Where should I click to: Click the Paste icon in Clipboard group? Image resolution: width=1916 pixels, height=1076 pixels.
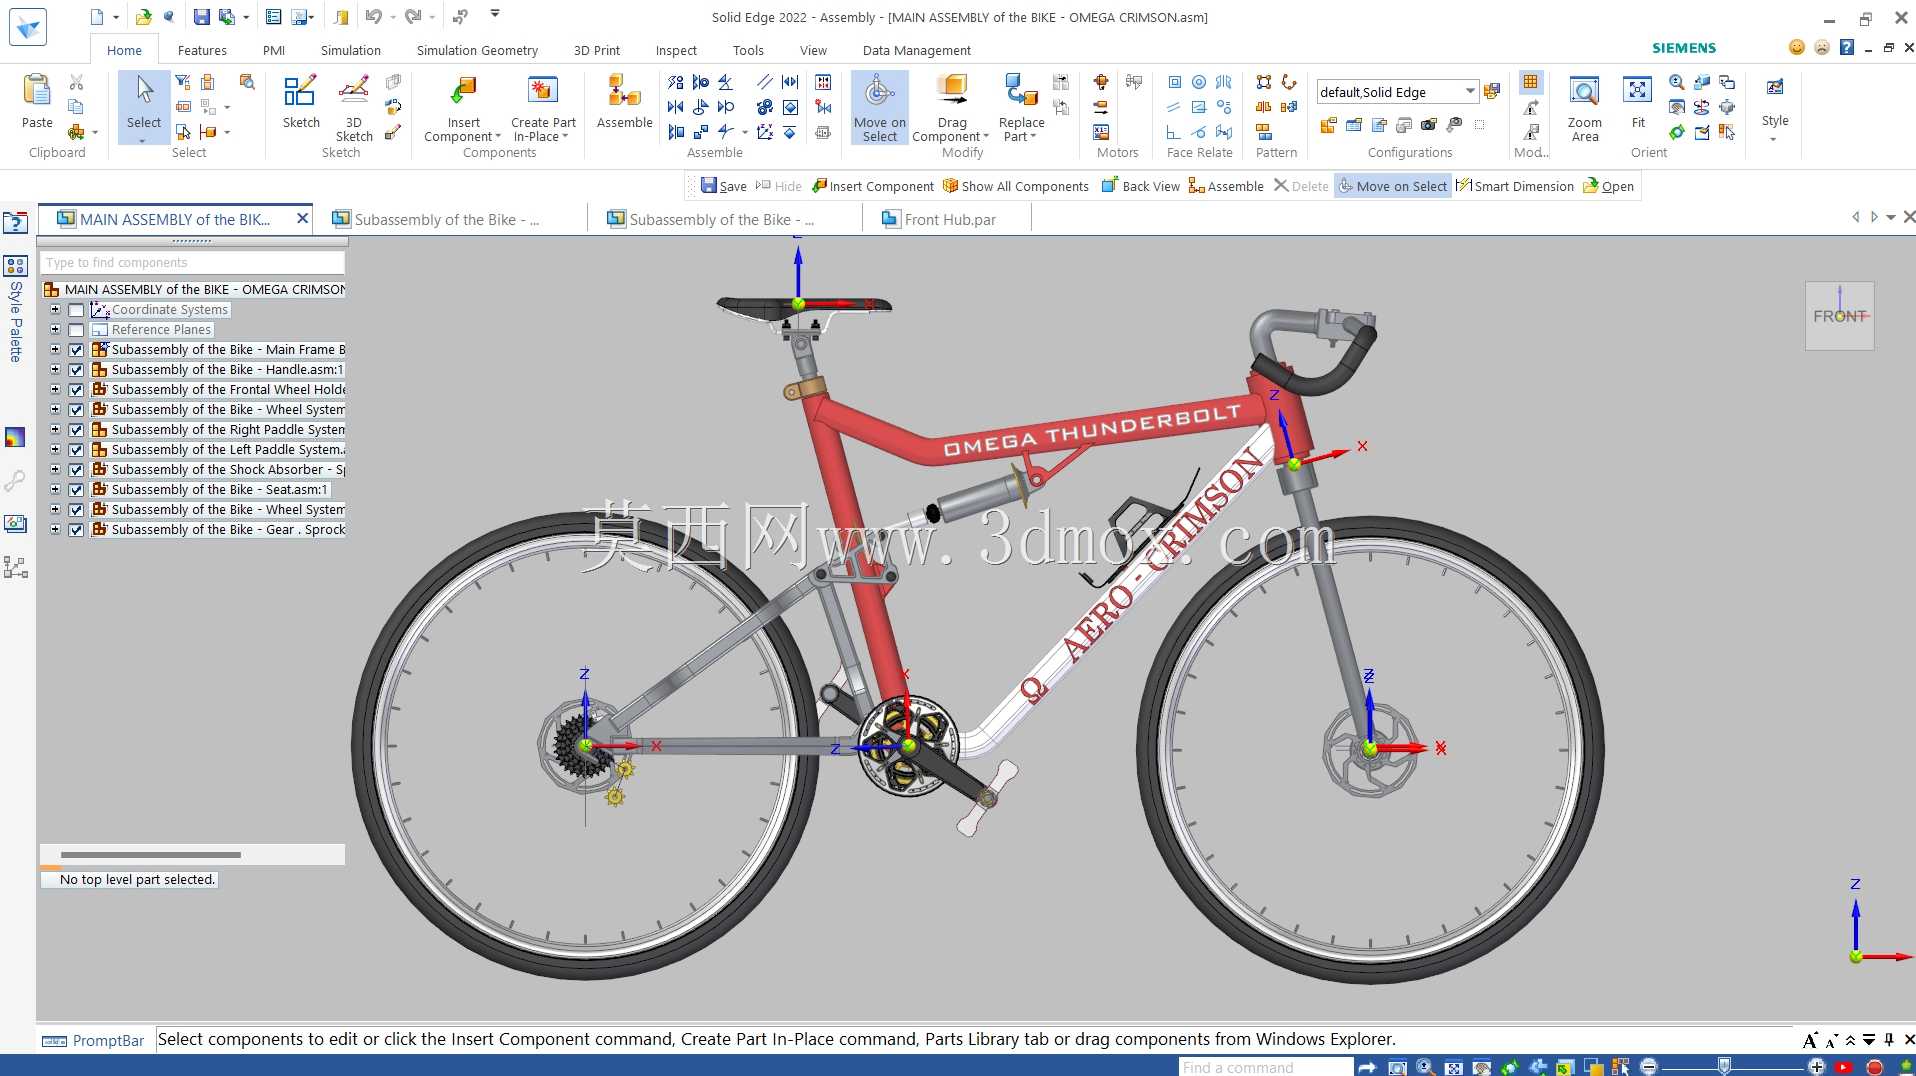(37, 92)
